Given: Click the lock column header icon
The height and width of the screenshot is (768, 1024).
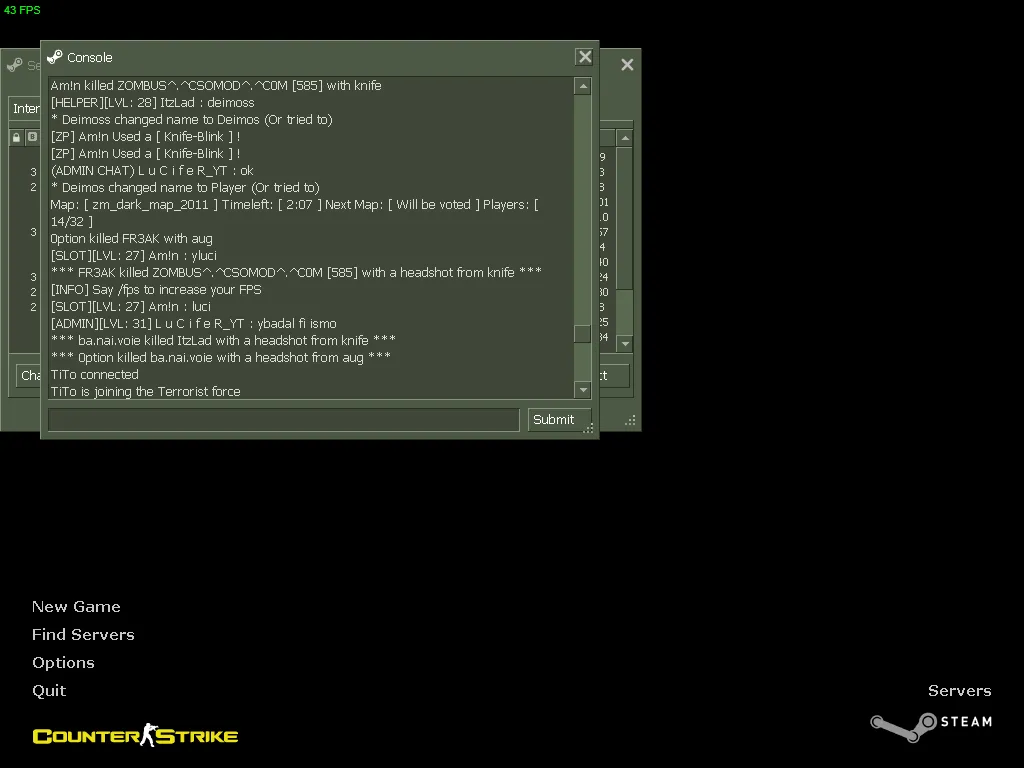Looking at the screenshot, I should coord(16,137).
